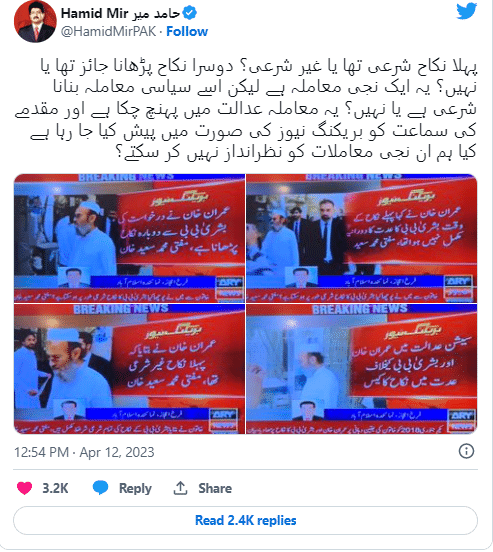The height and width of the screenshot is (552, 493).
Task: Open the top-left breaking news image
Action: [x=129, y=238]
